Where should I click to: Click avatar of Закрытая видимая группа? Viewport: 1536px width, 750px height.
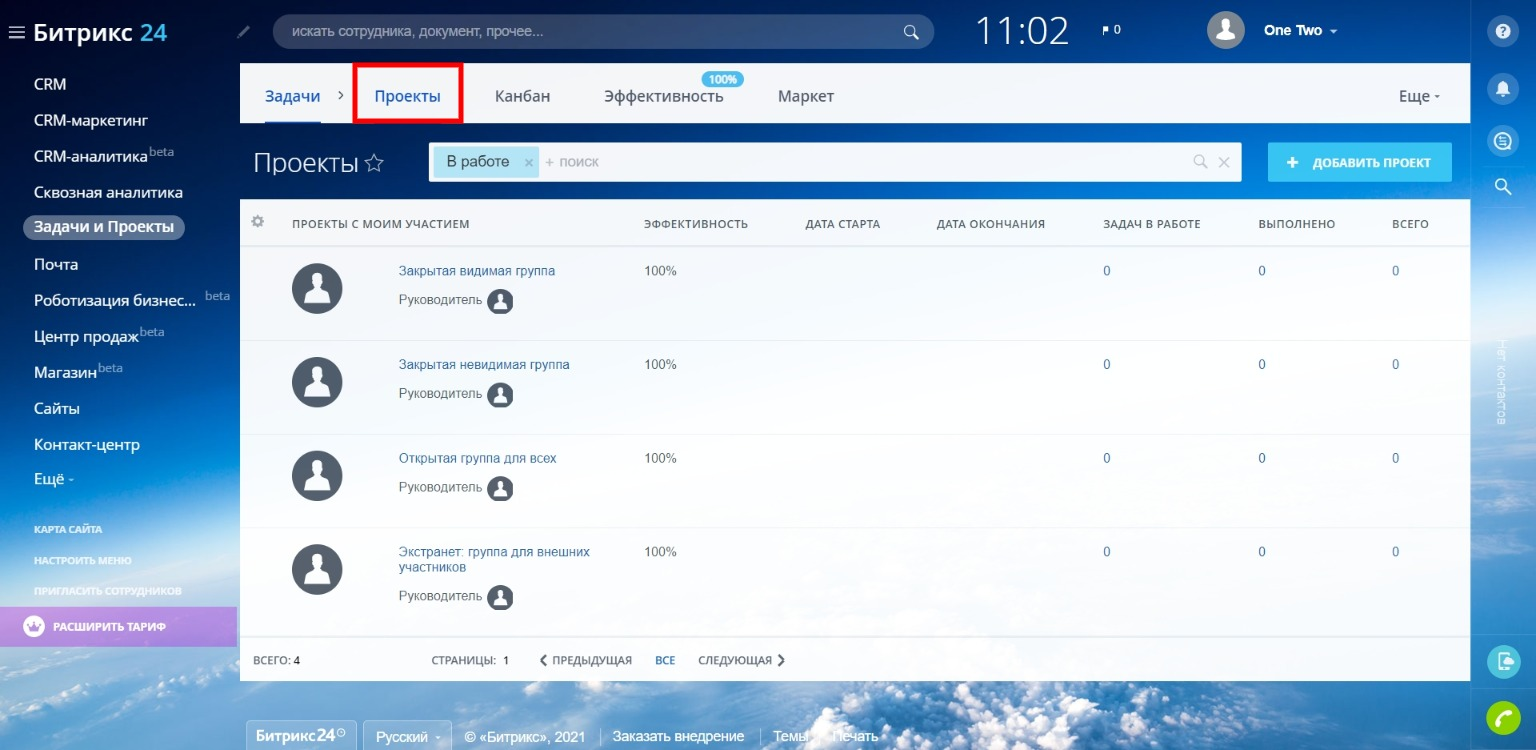[317, 288]
